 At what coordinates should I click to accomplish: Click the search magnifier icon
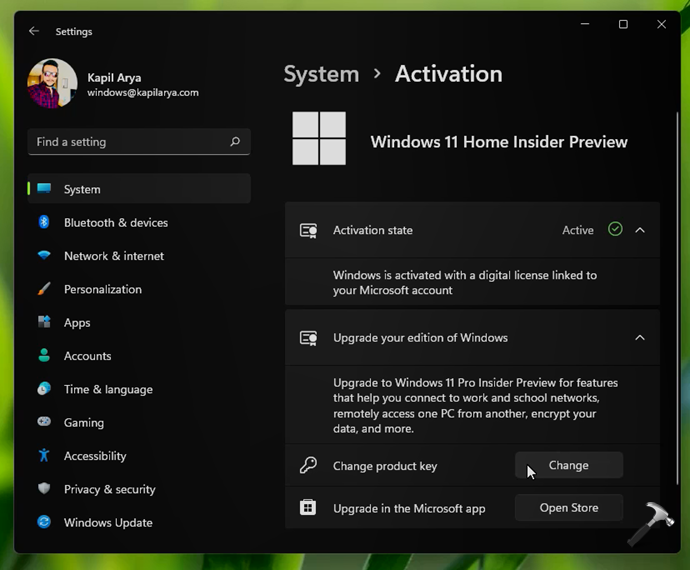point(235,142)
